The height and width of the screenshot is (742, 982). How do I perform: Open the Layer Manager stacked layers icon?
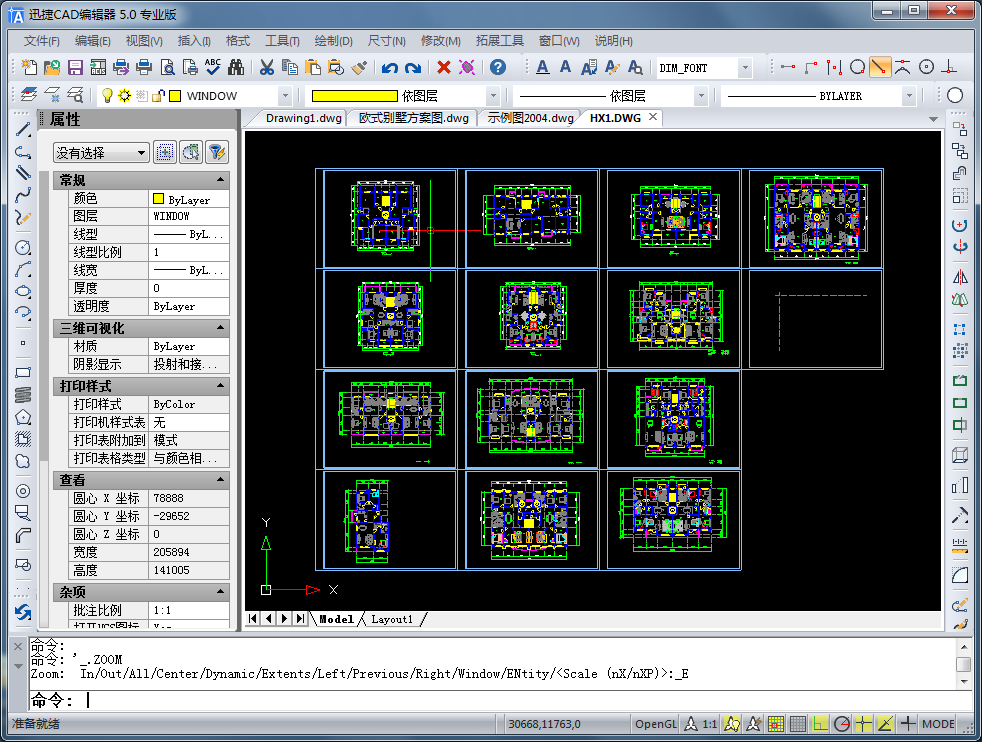[x=29, y=95]
